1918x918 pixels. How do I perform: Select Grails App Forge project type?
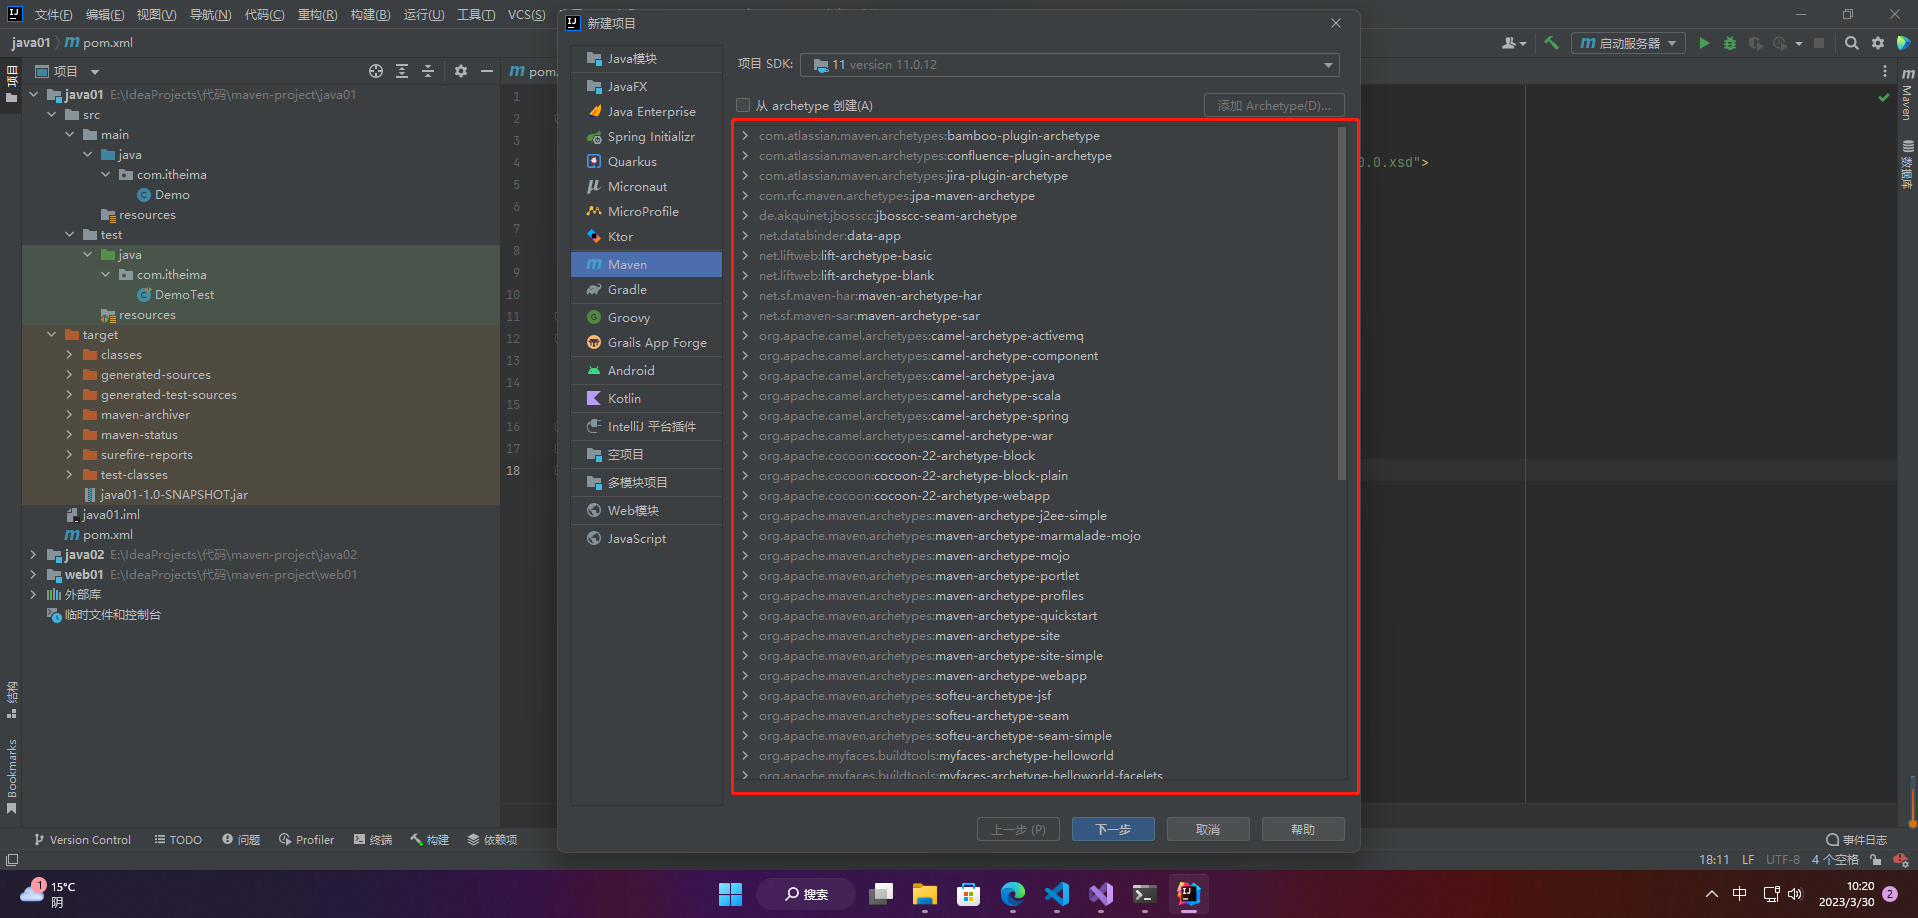[x=646, y=343]
